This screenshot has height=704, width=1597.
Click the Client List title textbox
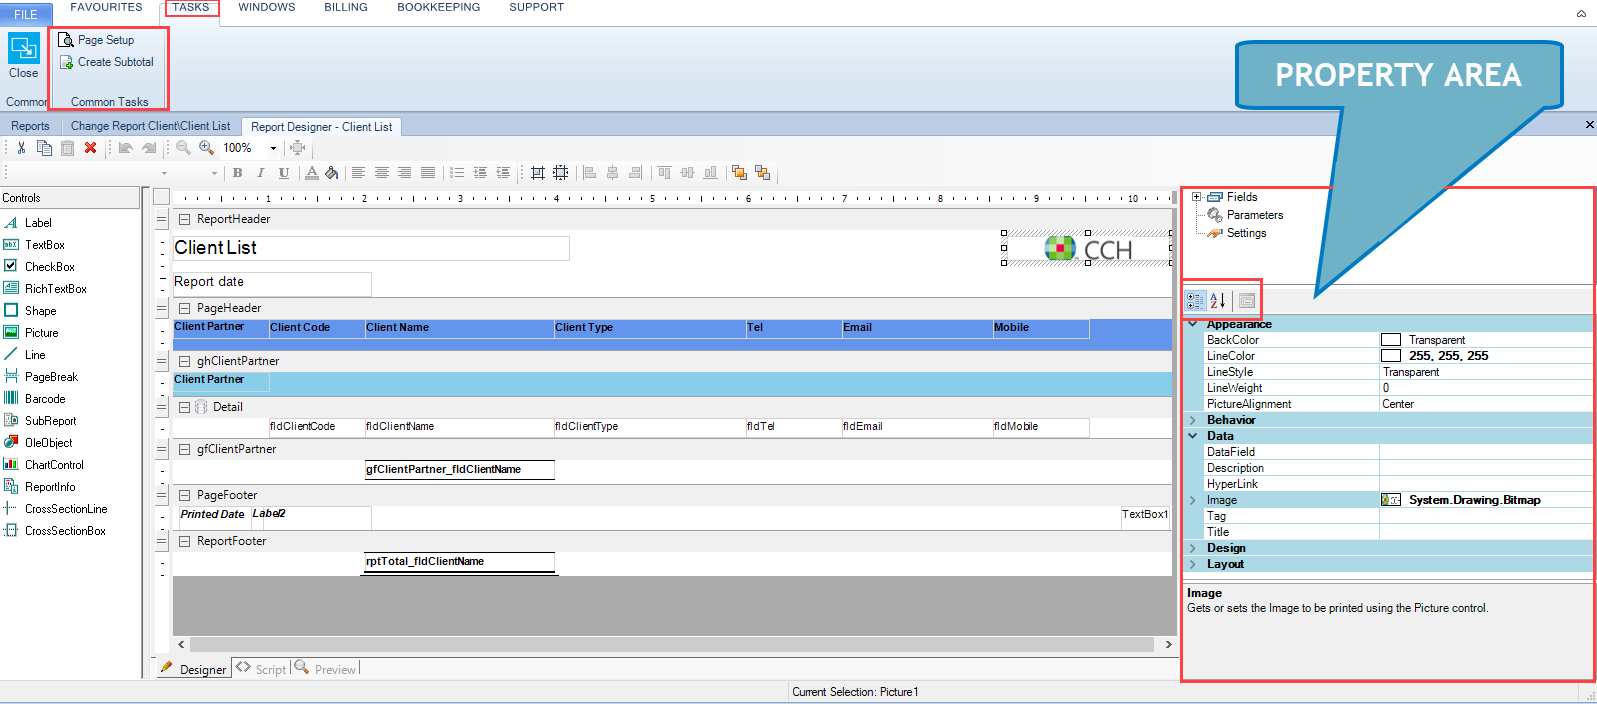pos(371,248)
